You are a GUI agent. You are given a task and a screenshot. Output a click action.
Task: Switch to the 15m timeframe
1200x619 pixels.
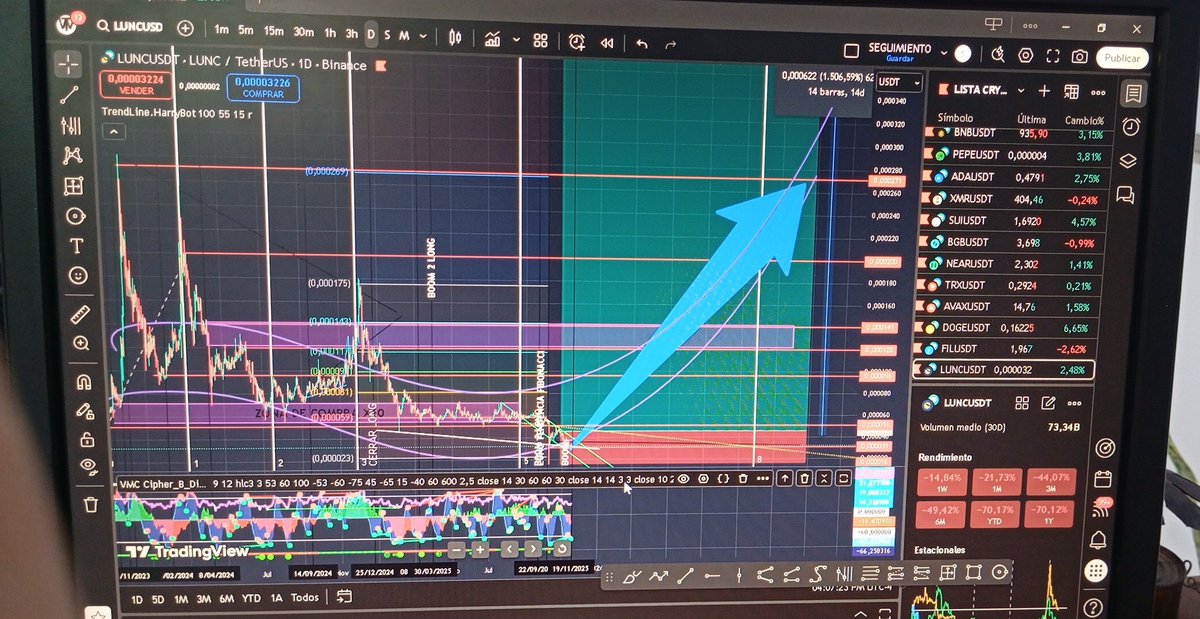273,31
